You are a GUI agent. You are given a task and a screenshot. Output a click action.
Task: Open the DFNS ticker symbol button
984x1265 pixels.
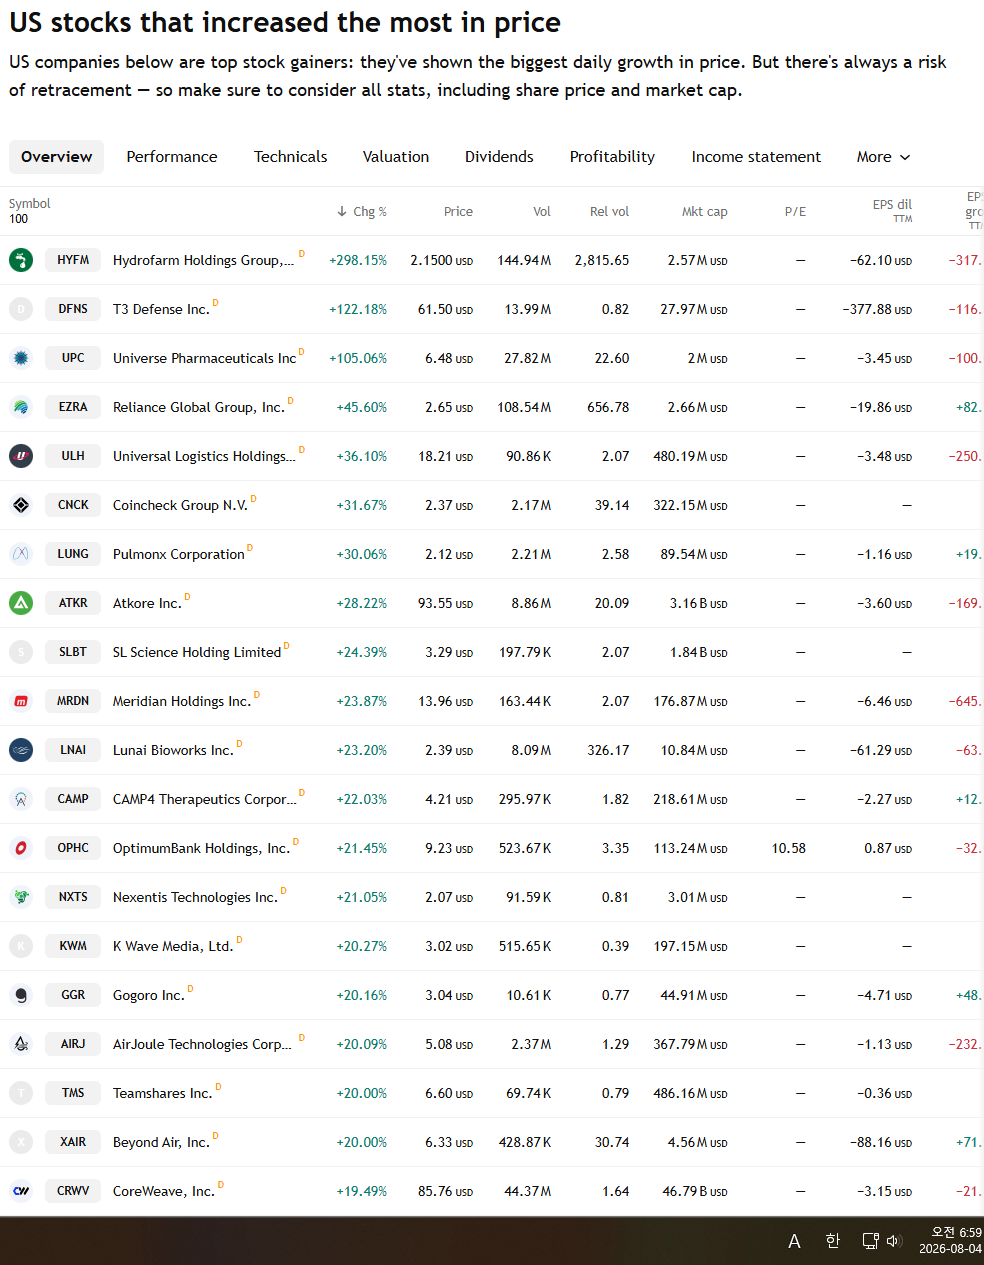tap(73, 309)
